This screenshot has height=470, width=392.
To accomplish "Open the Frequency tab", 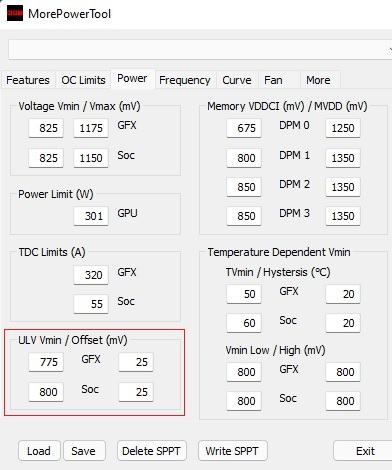I will pyautogui.click(x=185, y=80).
